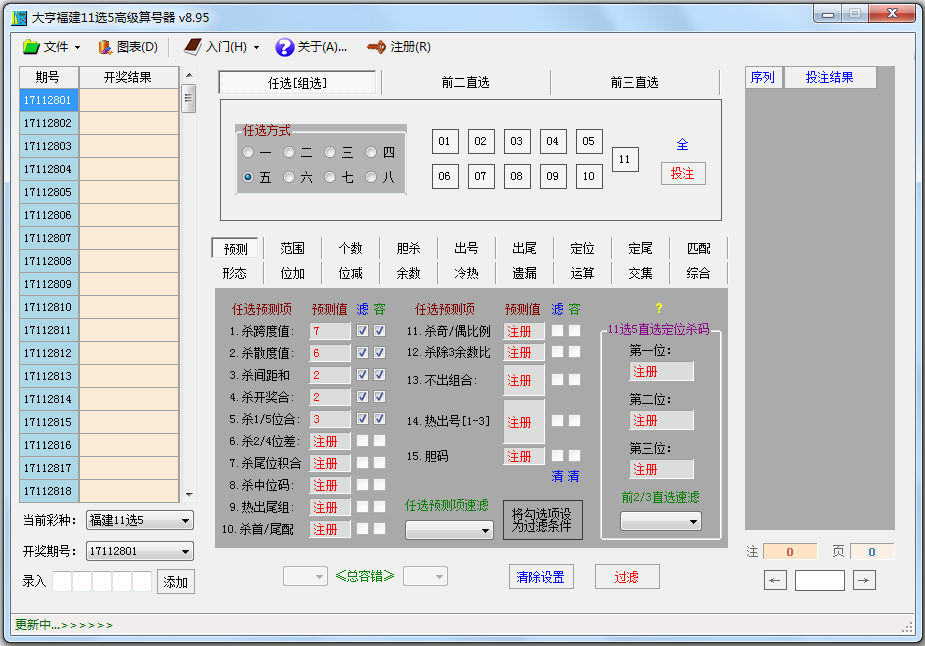Viewport: 925px width, 646px height.
Task: Click 1.杀跨度值 prediction value field
Action: click(330, 332)
